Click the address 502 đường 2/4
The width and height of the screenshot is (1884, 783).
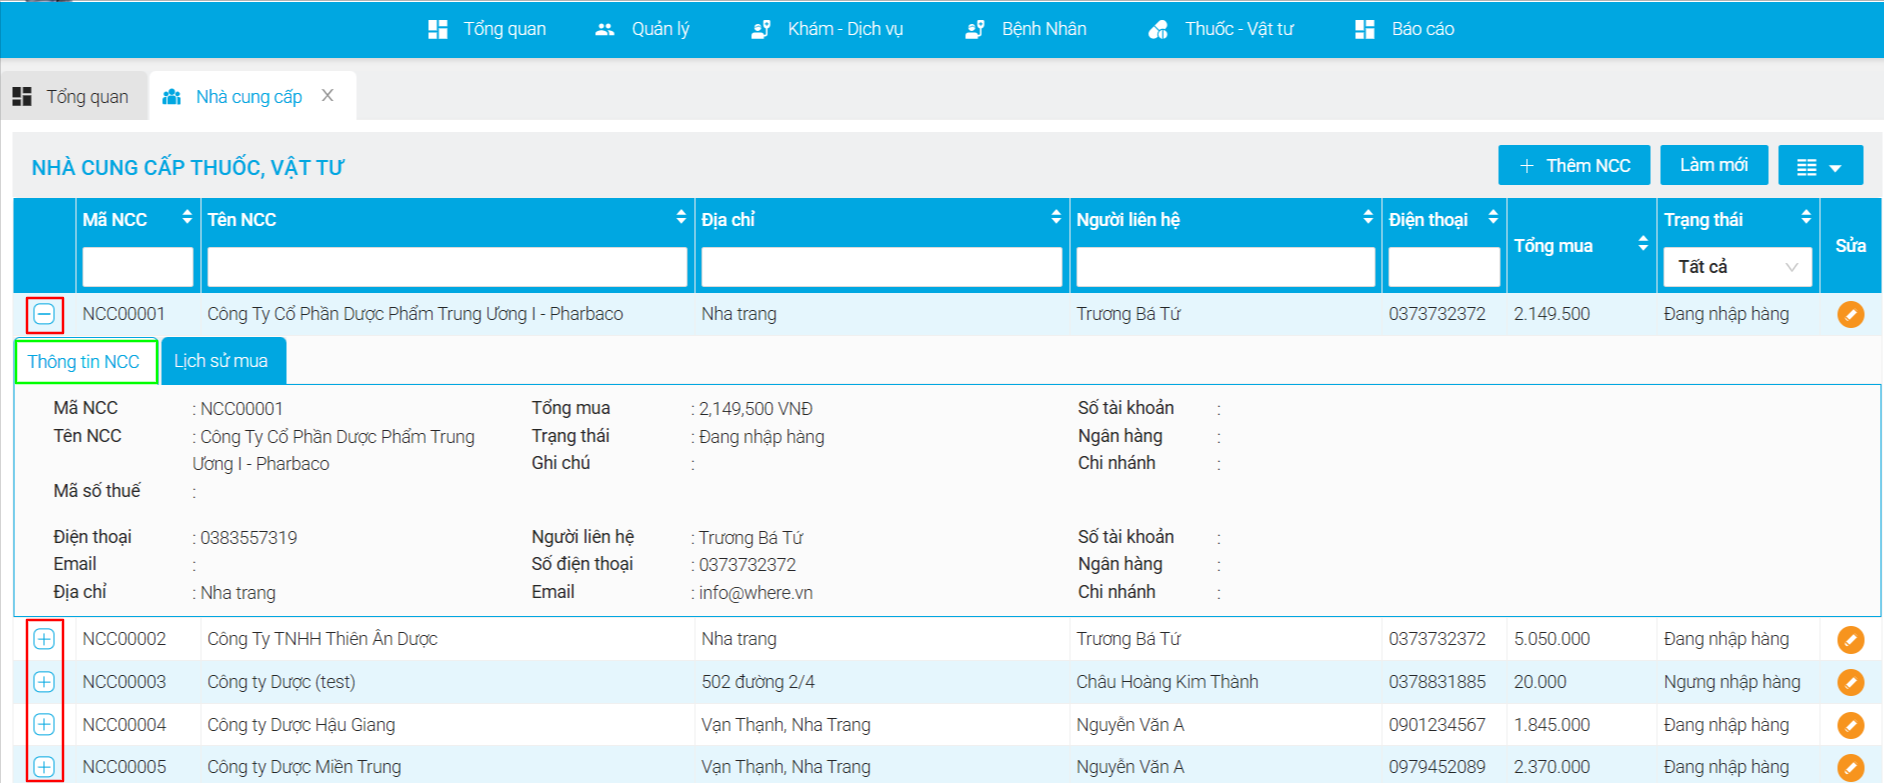pyautogui.click(x=758, y=682)
